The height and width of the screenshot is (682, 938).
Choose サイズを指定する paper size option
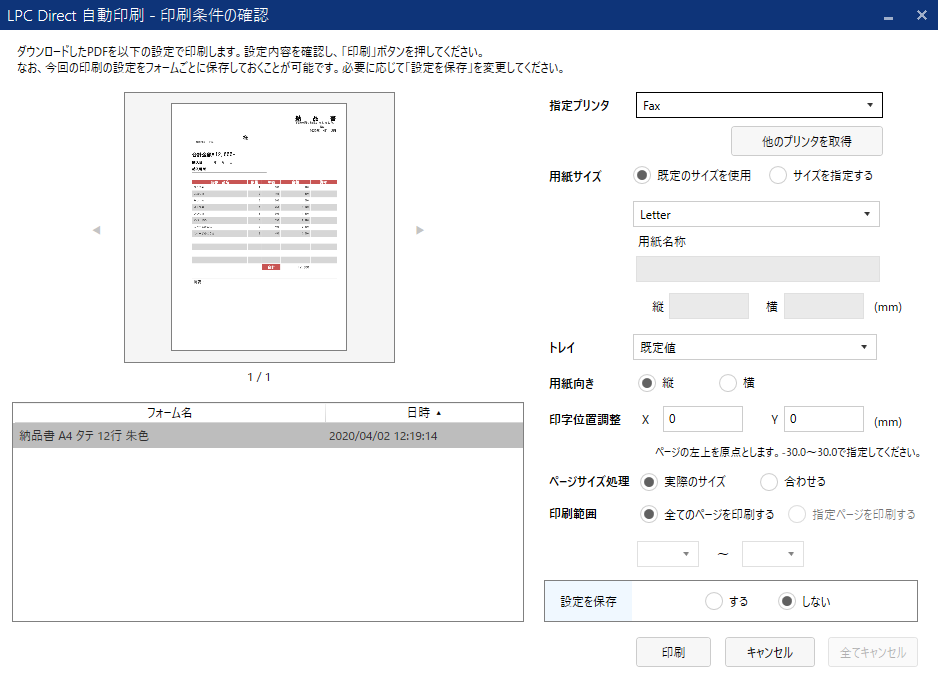coord(778,176)
